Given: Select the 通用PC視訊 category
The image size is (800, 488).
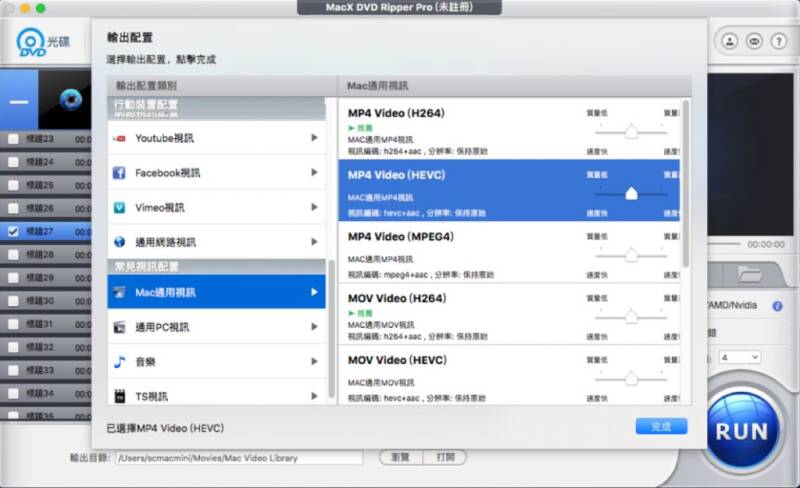Looking at the screenshot, I should click(x=216, y=327).
